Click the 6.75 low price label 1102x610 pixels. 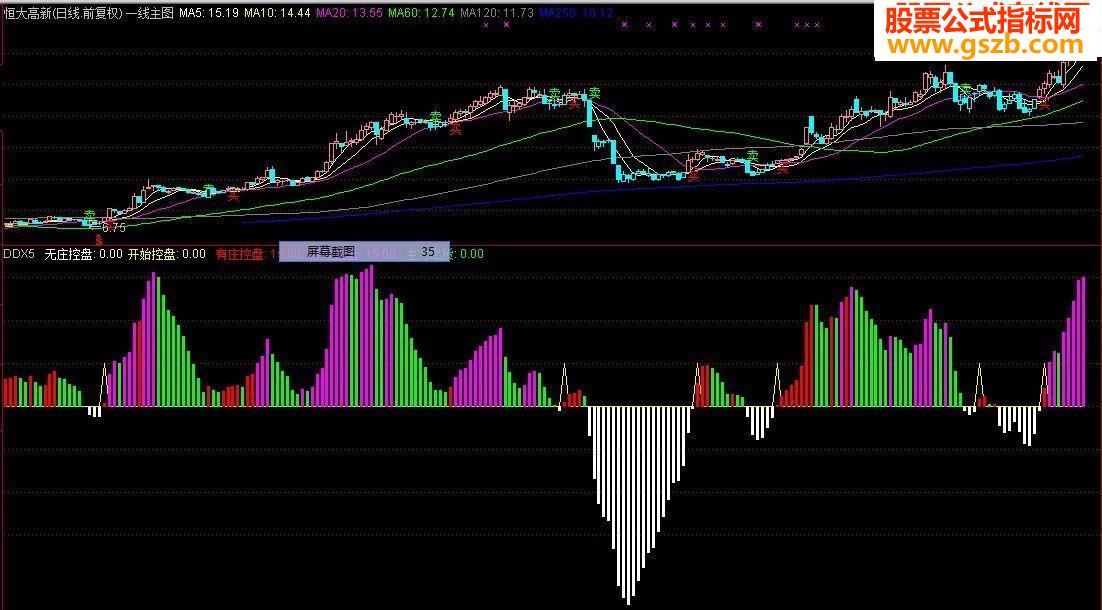114,228
